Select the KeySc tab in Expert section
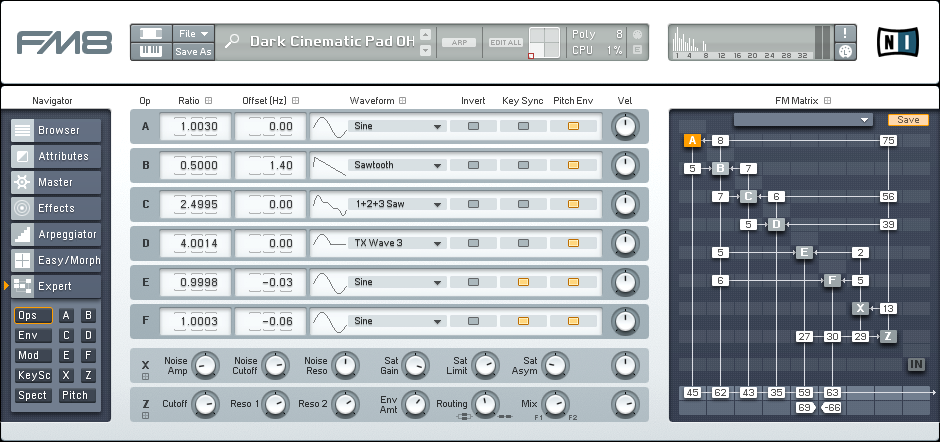Viewport: 940px width, 442px height. (x=34, y=375)
